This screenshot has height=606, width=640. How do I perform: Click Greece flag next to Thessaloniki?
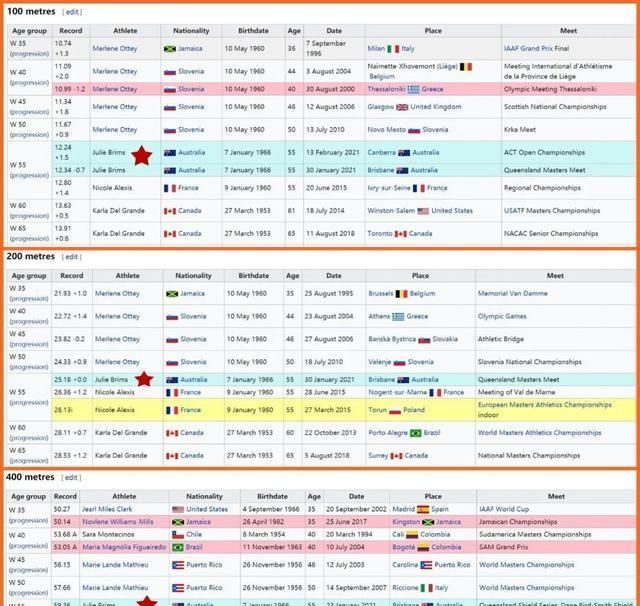click(413, 89)
